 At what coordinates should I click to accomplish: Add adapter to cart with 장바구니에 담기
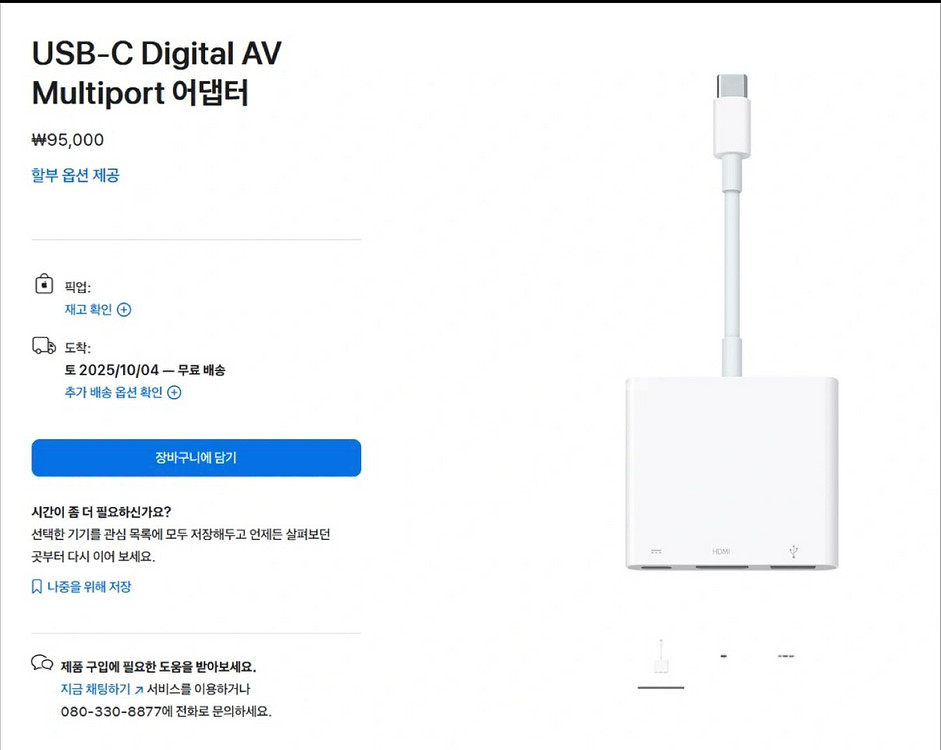tap(196, 458)
